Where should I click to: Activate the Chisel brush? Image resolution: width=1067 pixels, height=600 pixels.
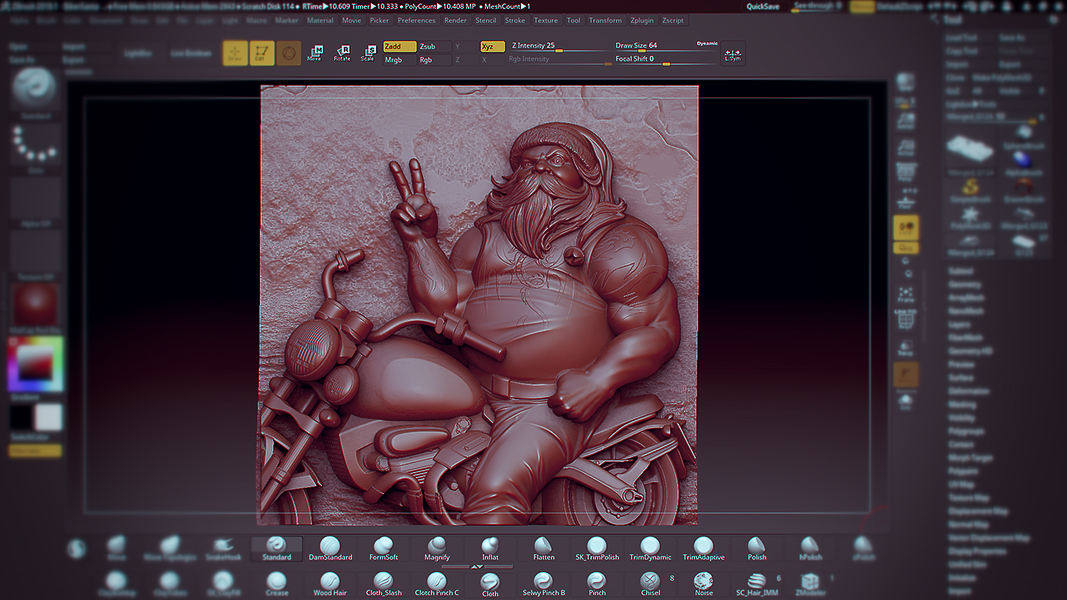[x=650, y=583]
